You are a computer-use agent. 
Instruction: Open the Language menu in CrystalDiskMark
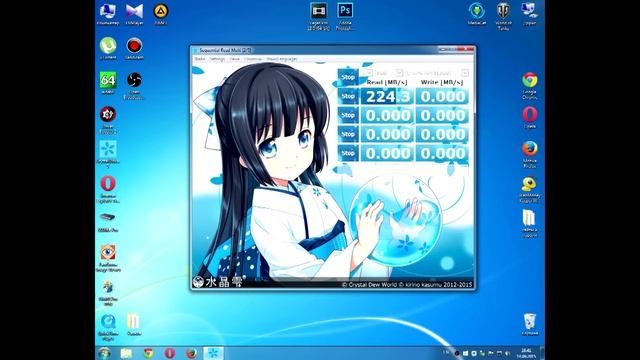click(282, 59)
